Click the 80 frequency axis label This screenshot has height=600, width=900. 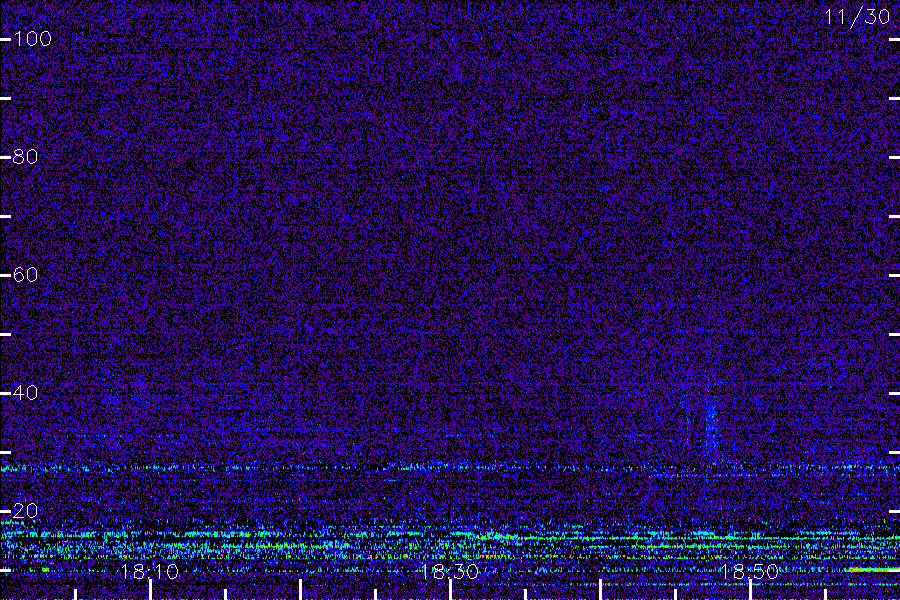(x=25, y=157)
